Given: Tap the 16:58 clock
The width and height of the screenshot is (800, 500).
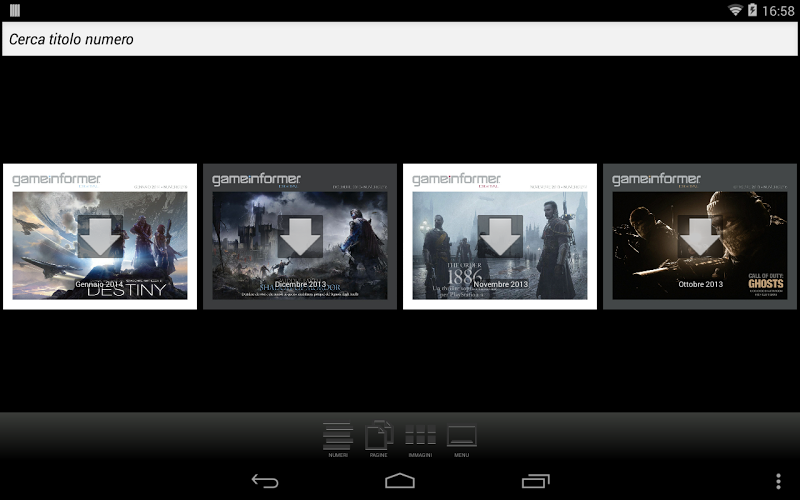Looking at the screenshot, I should coord(779,11).
